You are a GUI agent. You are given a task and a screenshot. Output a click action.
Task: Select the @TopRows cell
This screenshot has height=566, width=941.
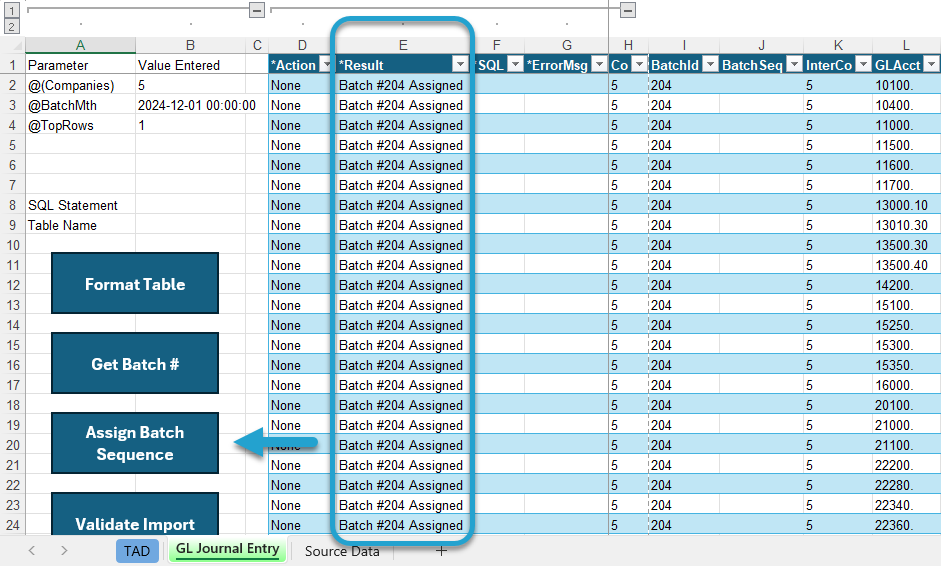point(80,125)
